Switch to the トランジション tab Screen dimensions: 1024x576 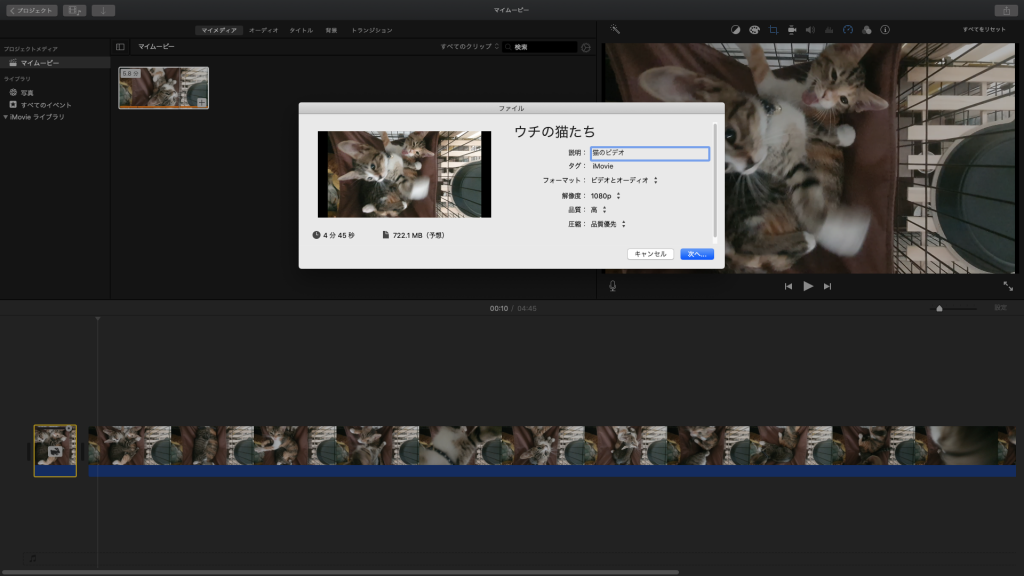click(371, 30)
